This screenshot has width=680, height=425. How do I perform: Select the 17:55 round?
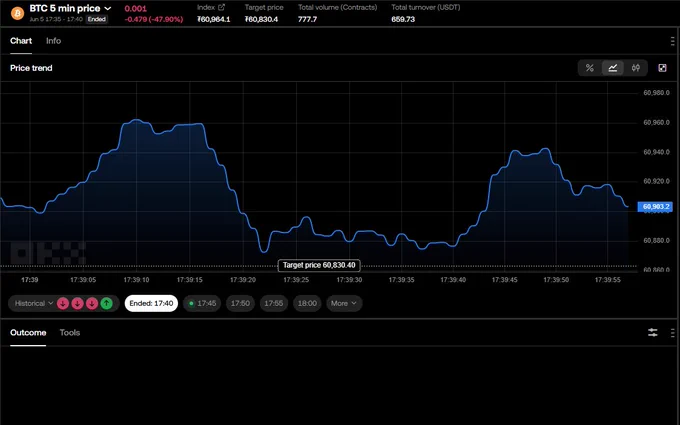274,303
